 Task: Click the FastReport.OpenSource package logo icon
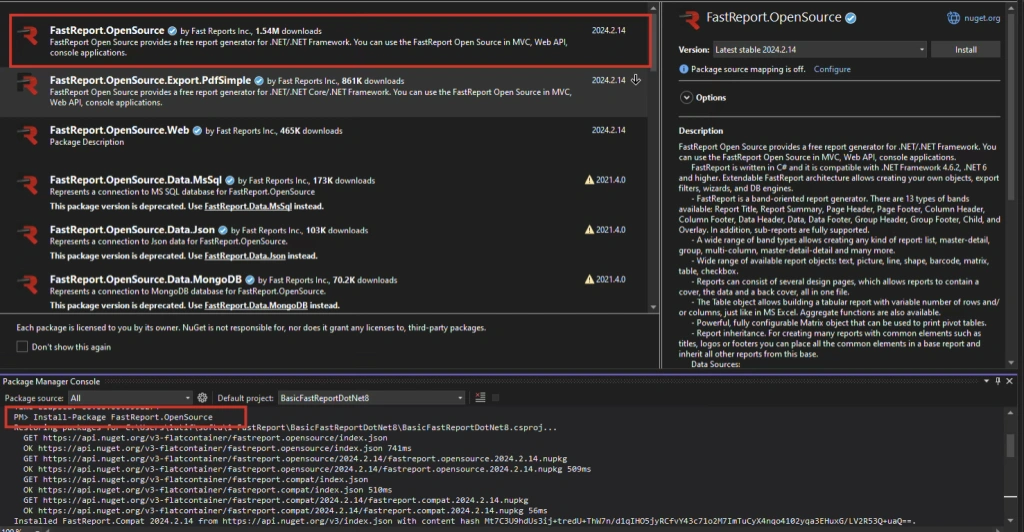28,35
